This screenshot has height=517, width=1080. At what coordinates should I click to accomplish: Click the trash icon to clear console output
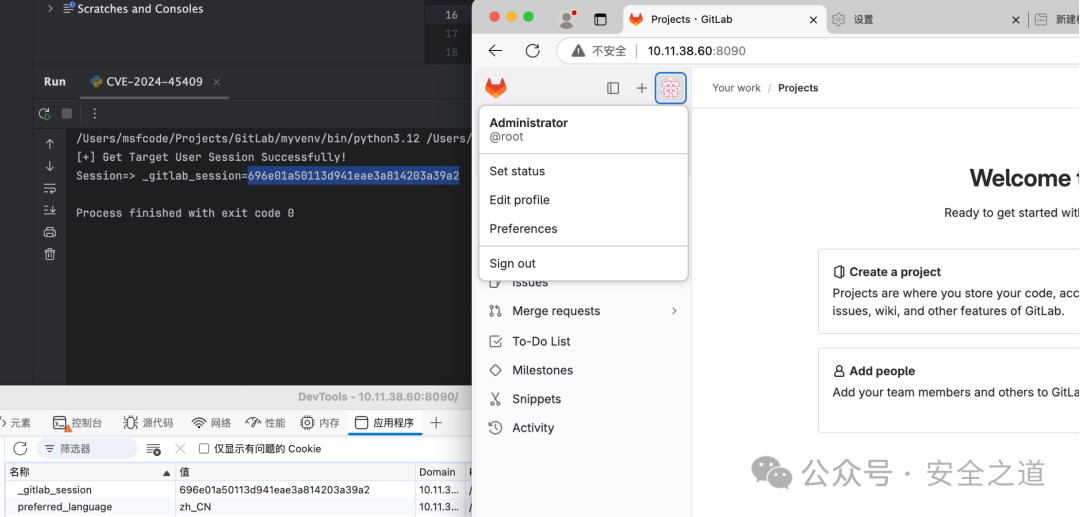[x=50, y=254]
